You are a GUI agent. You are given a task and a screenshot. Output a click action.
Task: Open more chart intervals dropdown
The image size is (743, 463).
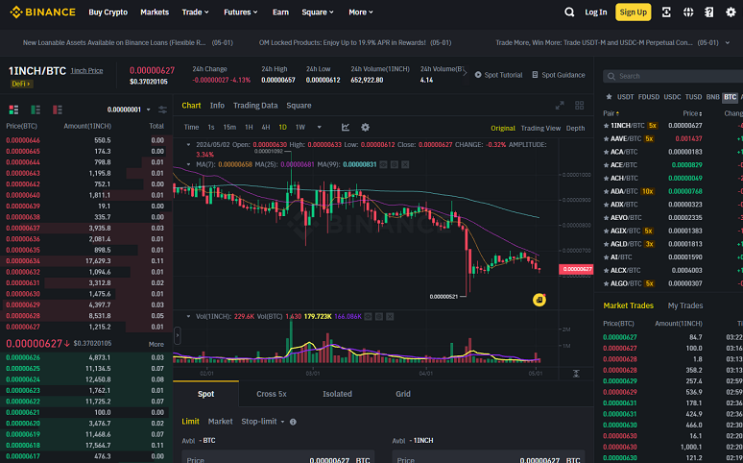pyautogui.click(x=319, y=127)
